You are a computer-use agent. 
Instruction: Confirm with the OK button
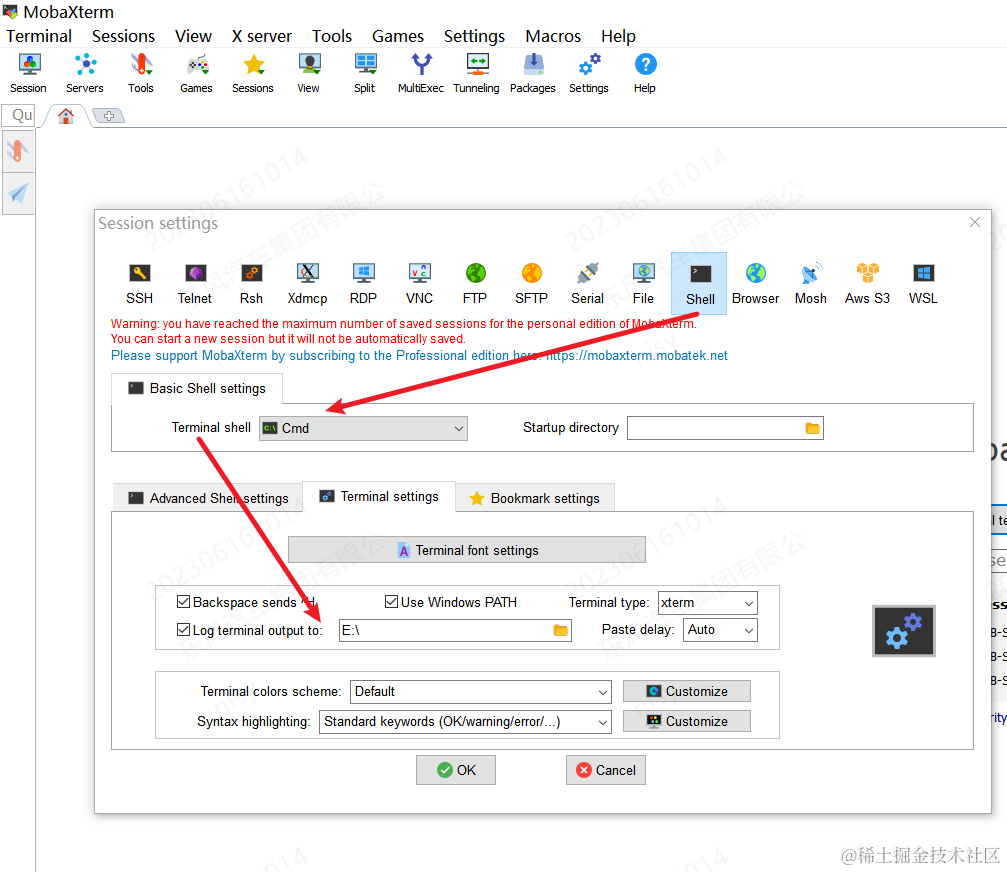[456, 770]
